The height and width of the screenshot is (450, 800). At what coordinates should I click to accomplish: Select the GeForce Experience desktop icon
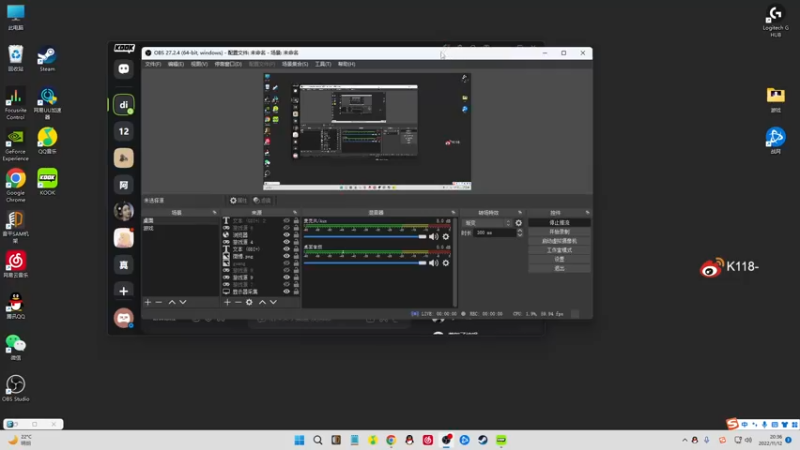tap(15, 145)
